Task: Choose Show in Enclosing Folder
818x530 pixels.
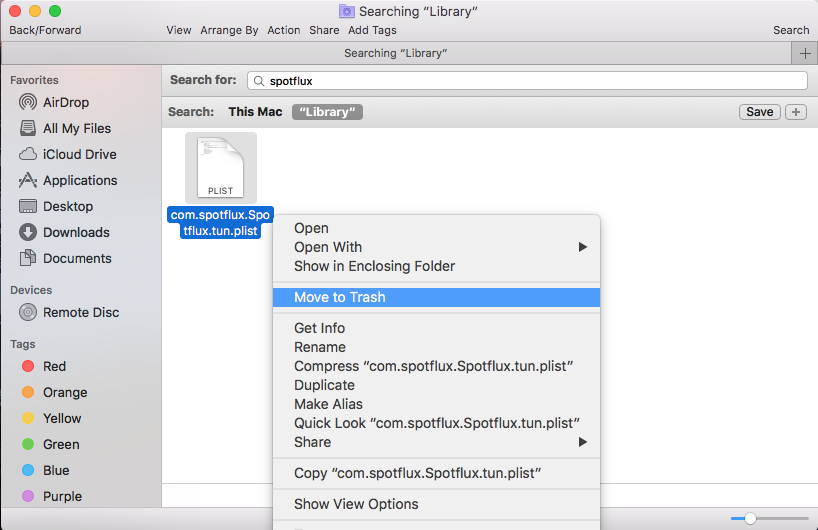Action: tap(436, 267)
